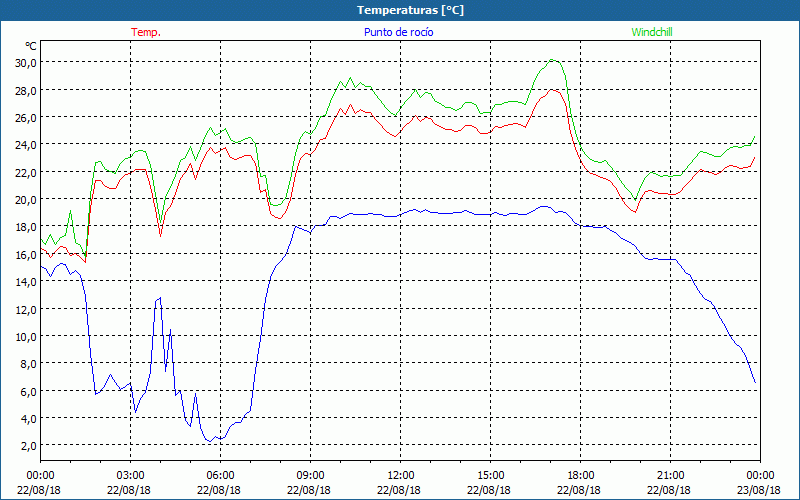Click the 4,0 y-axis value
800x500 pixels.
click(28, 418)
